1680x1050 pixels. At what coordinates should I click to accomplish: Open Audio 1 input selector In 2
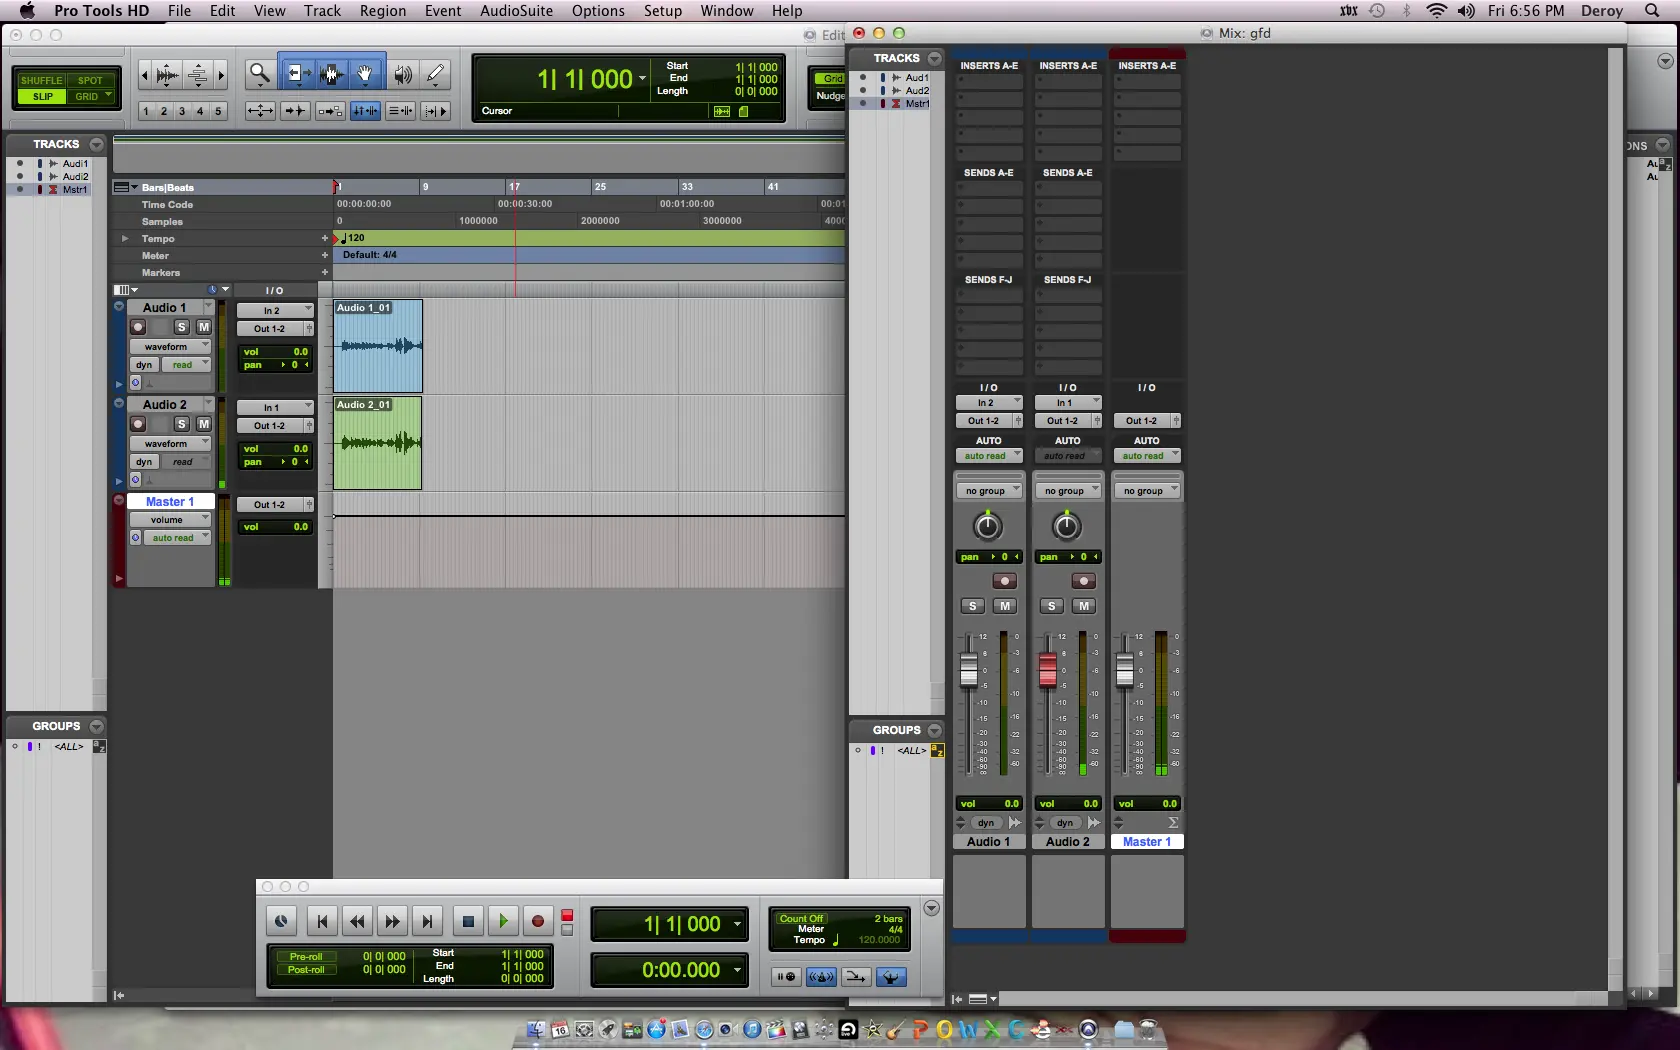pyautogui.click(x=275, y=311)
